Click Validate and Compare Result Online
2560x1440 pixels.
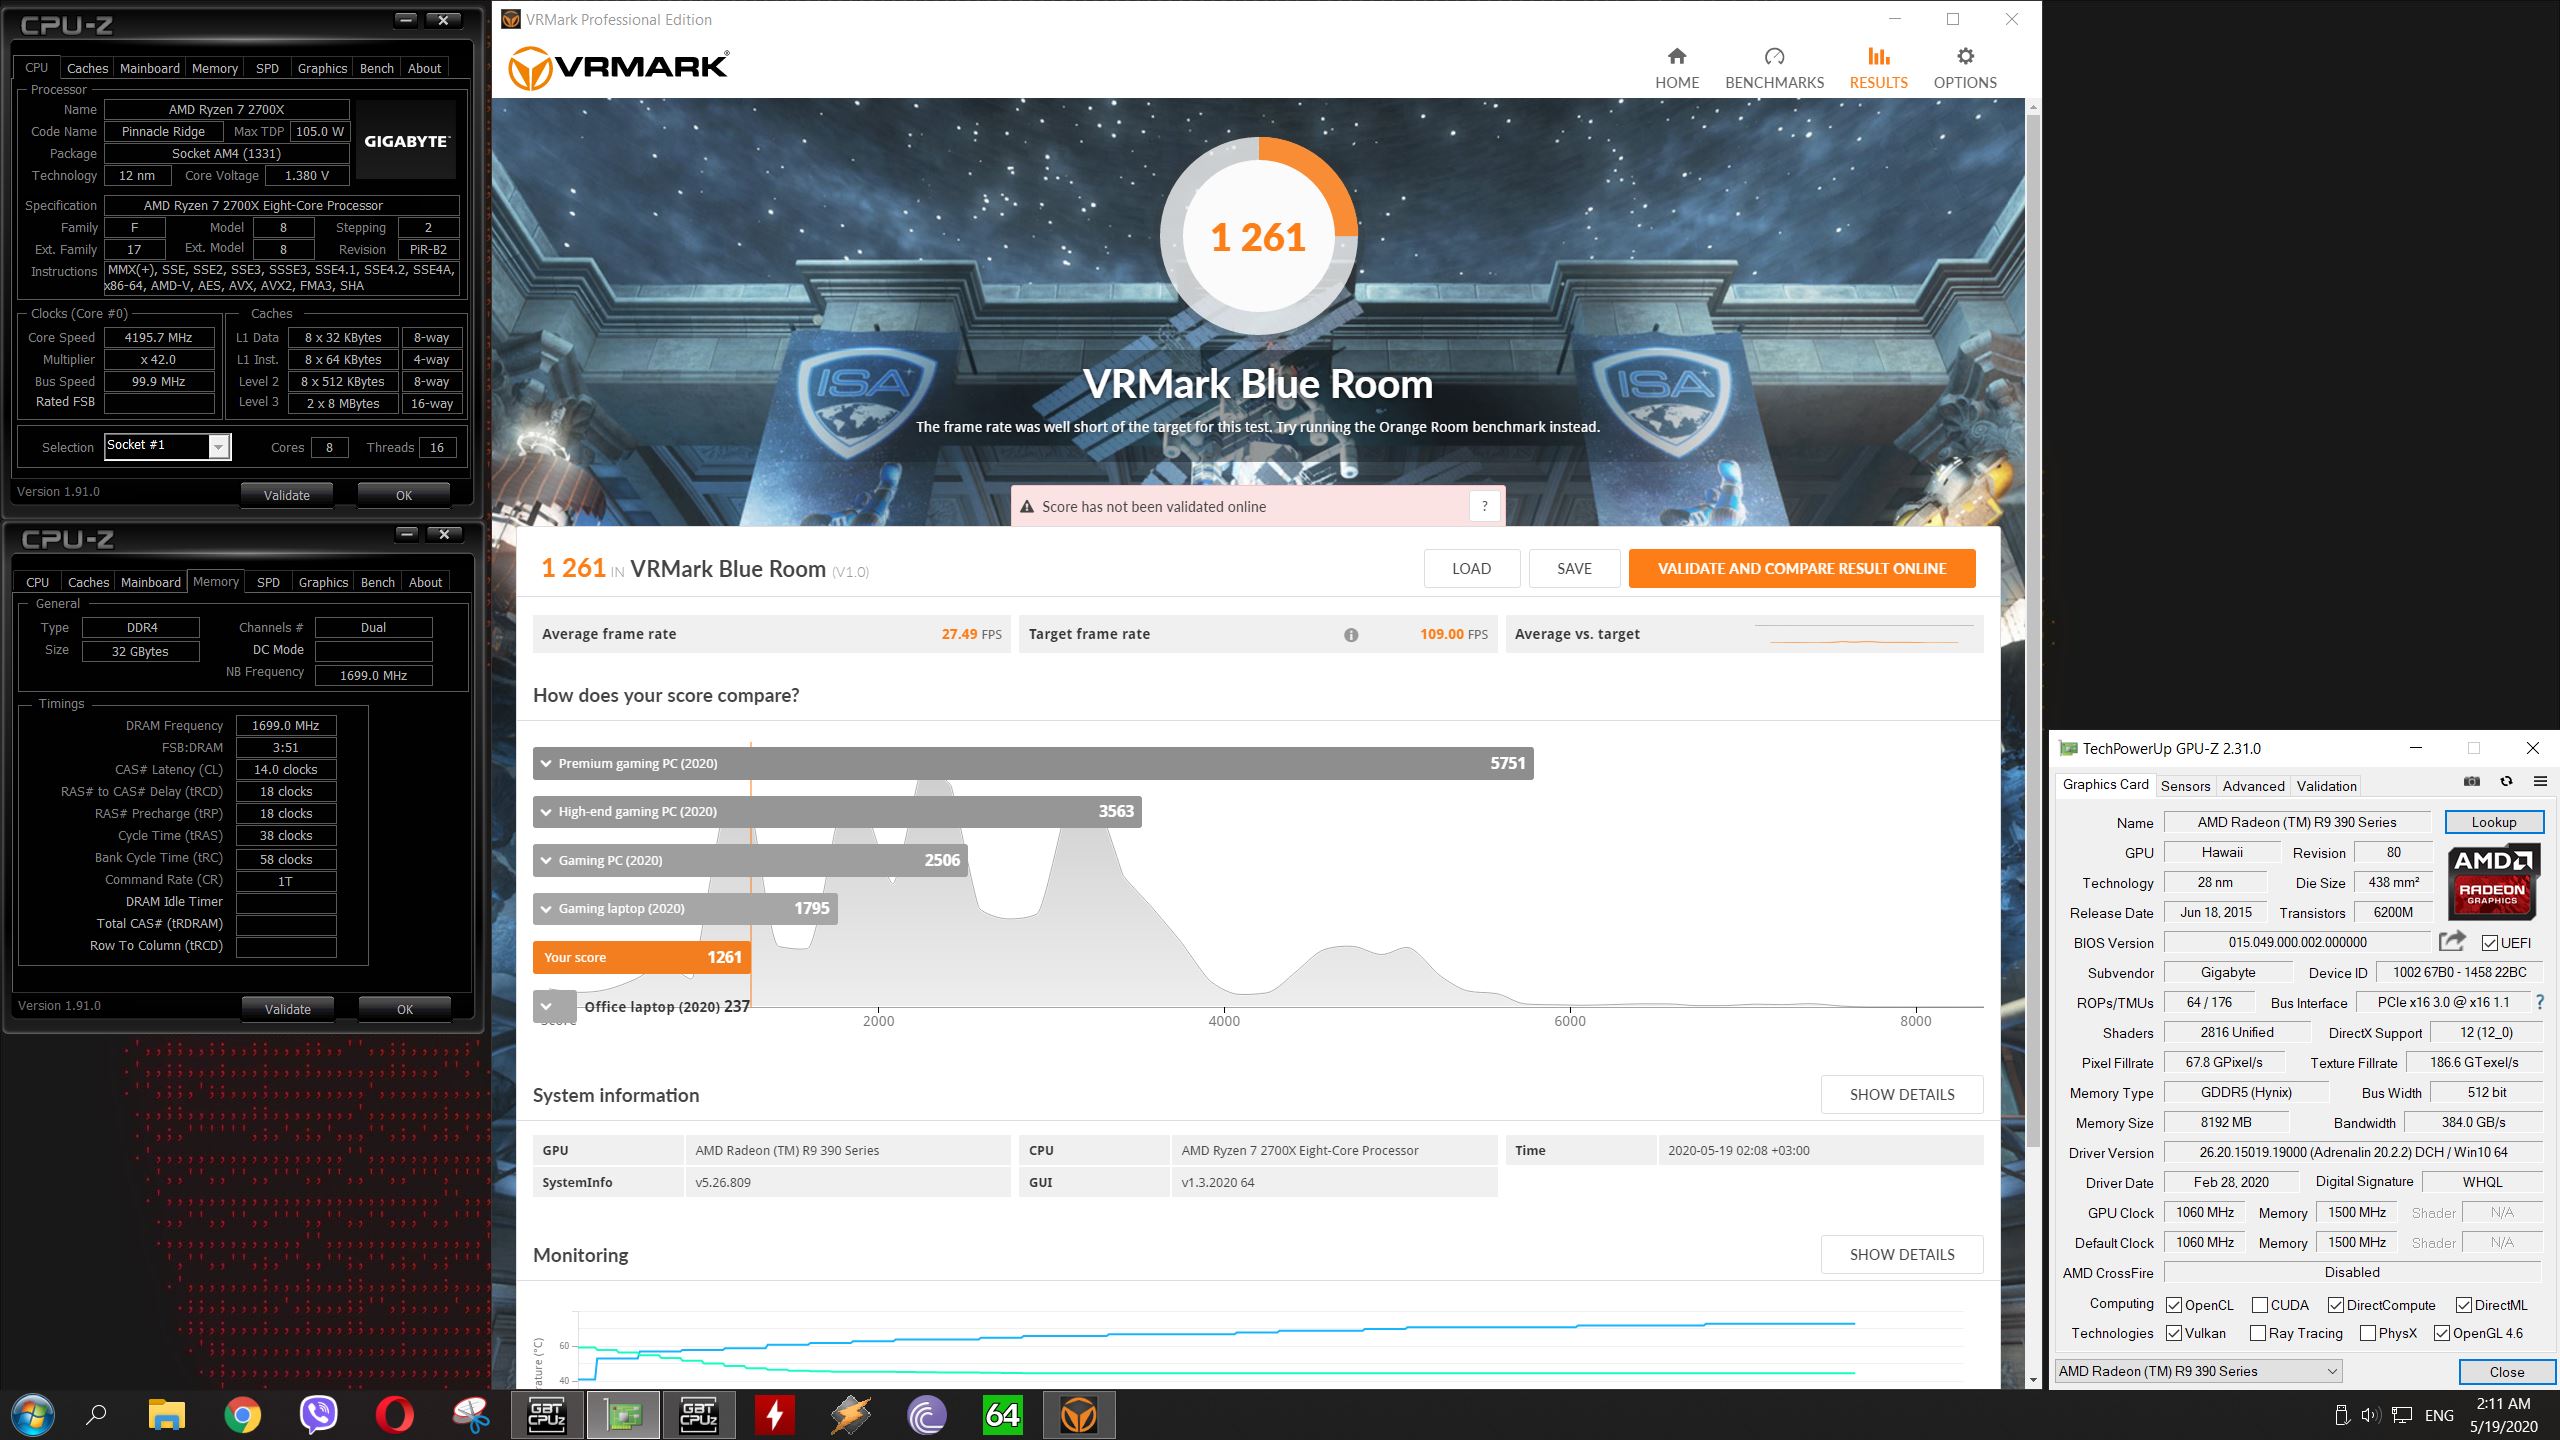click(x=1802, y=568)
